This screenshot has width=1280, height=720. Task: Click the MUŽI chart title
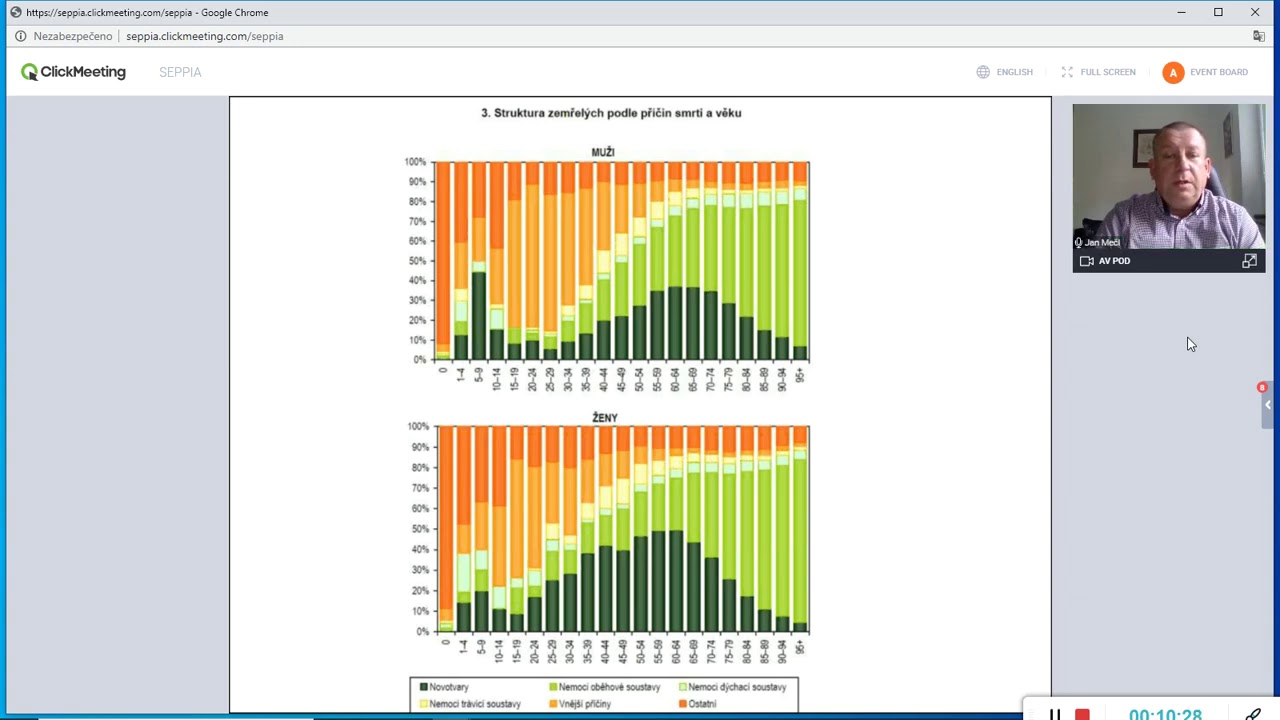click(603, 152)
